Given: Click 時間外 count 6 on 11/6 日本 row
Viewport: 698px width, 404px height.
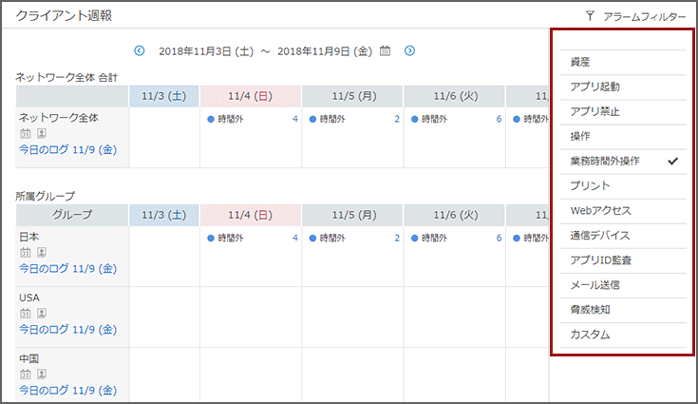Looking at the screenshot, I should [498, 238].
